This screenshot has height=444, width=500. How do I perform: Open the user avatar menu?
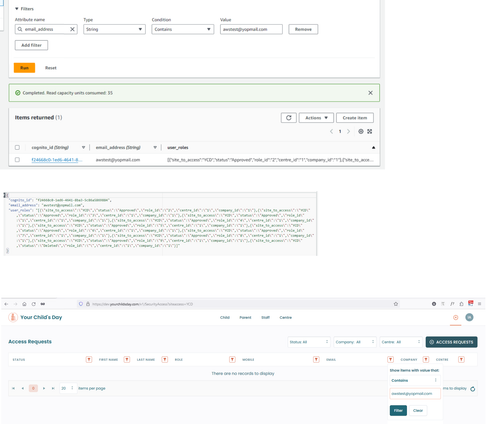[469, 317]
